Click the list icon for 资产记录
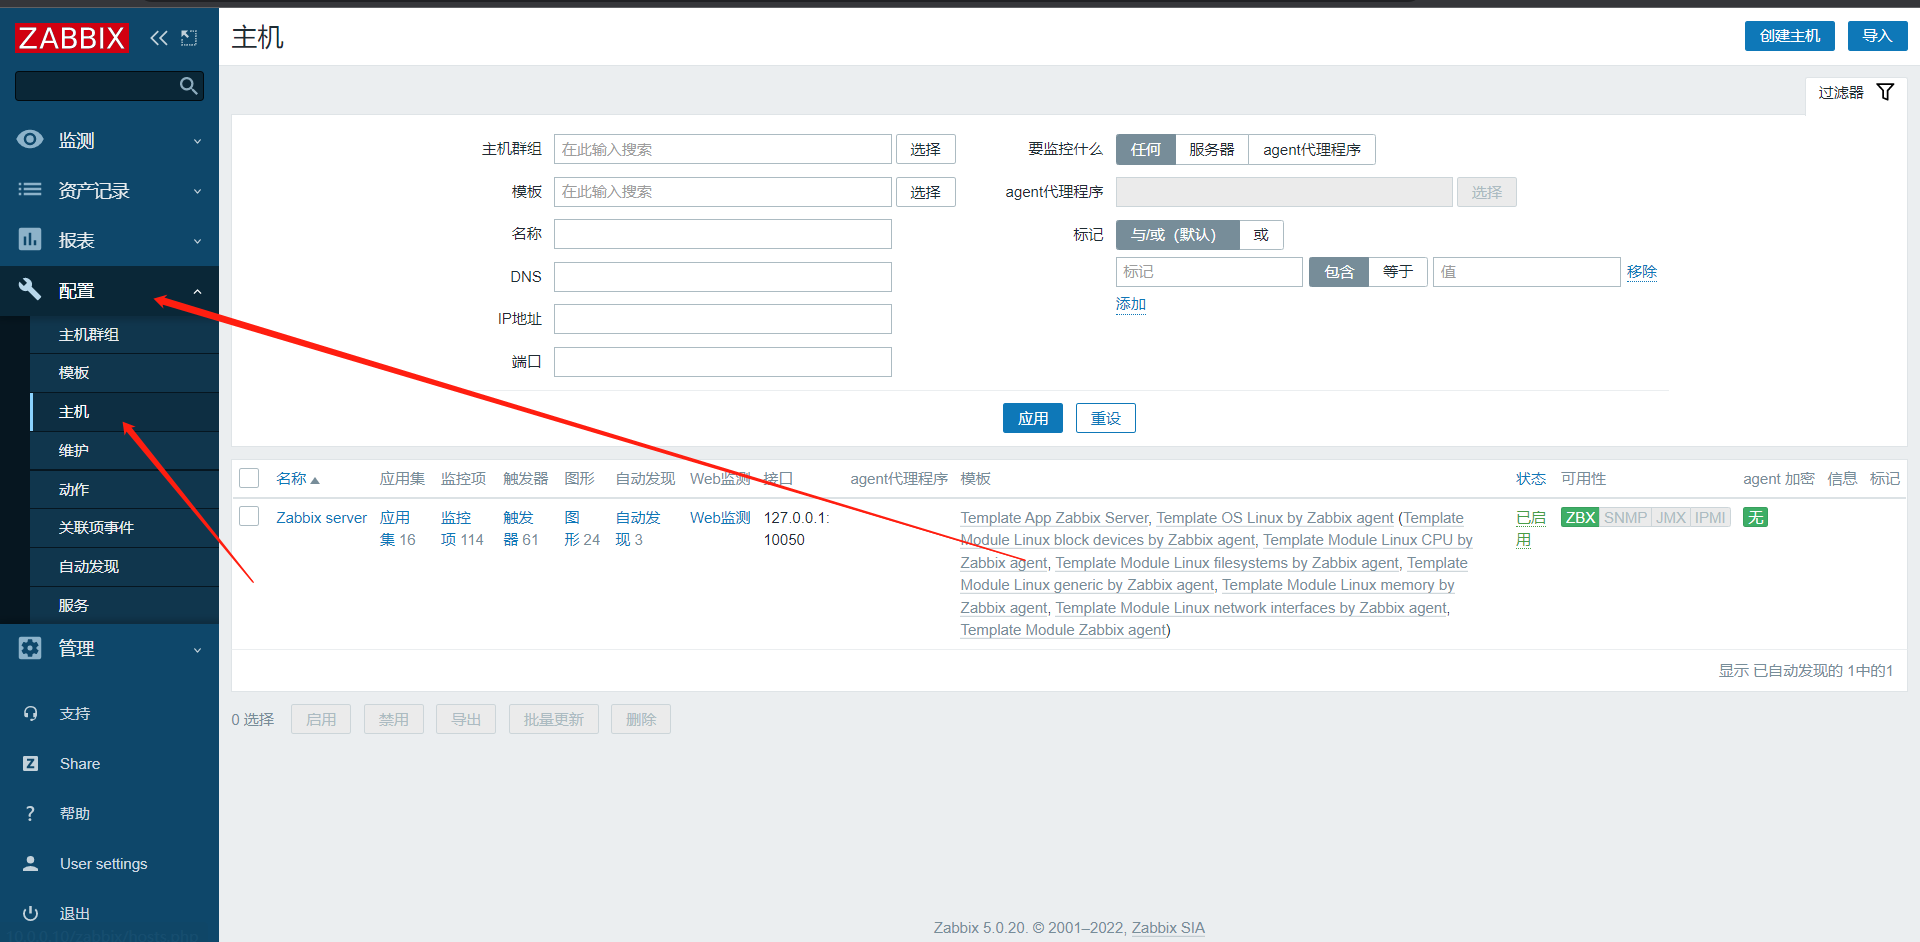 (x=30, y=190)
